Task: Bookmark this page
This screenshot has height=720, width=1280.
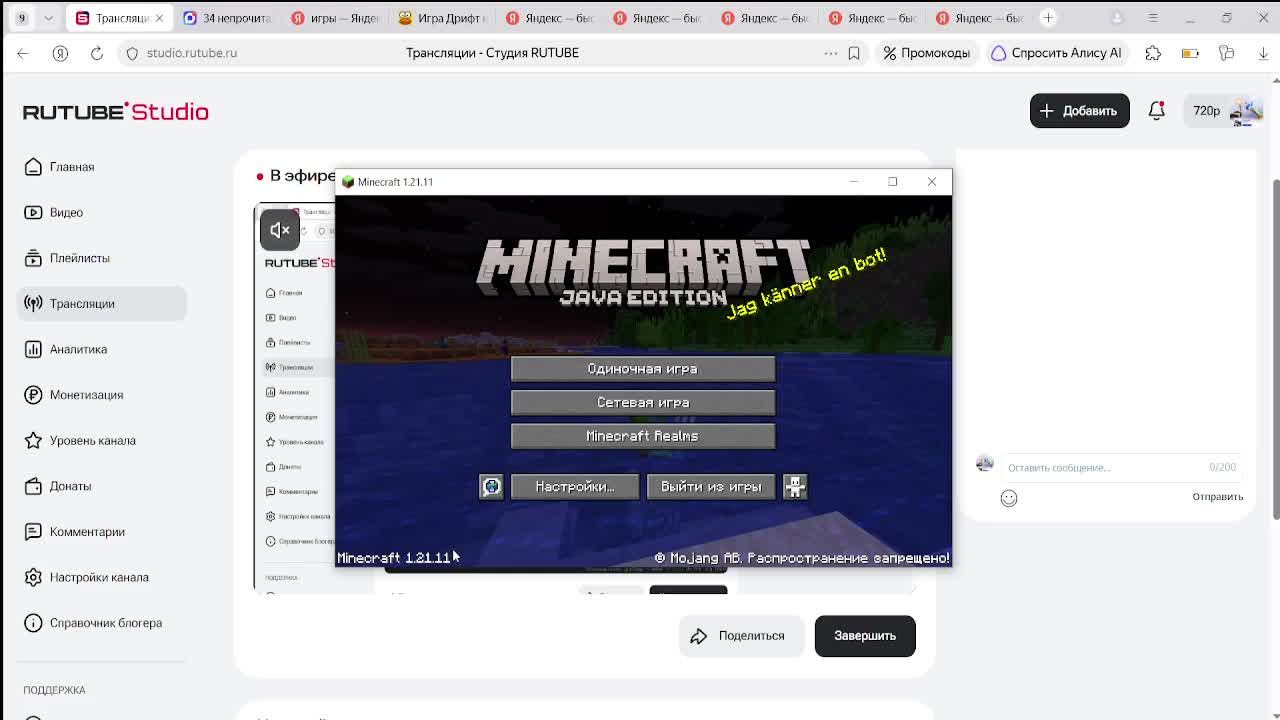Action: (x=854, y=53)
